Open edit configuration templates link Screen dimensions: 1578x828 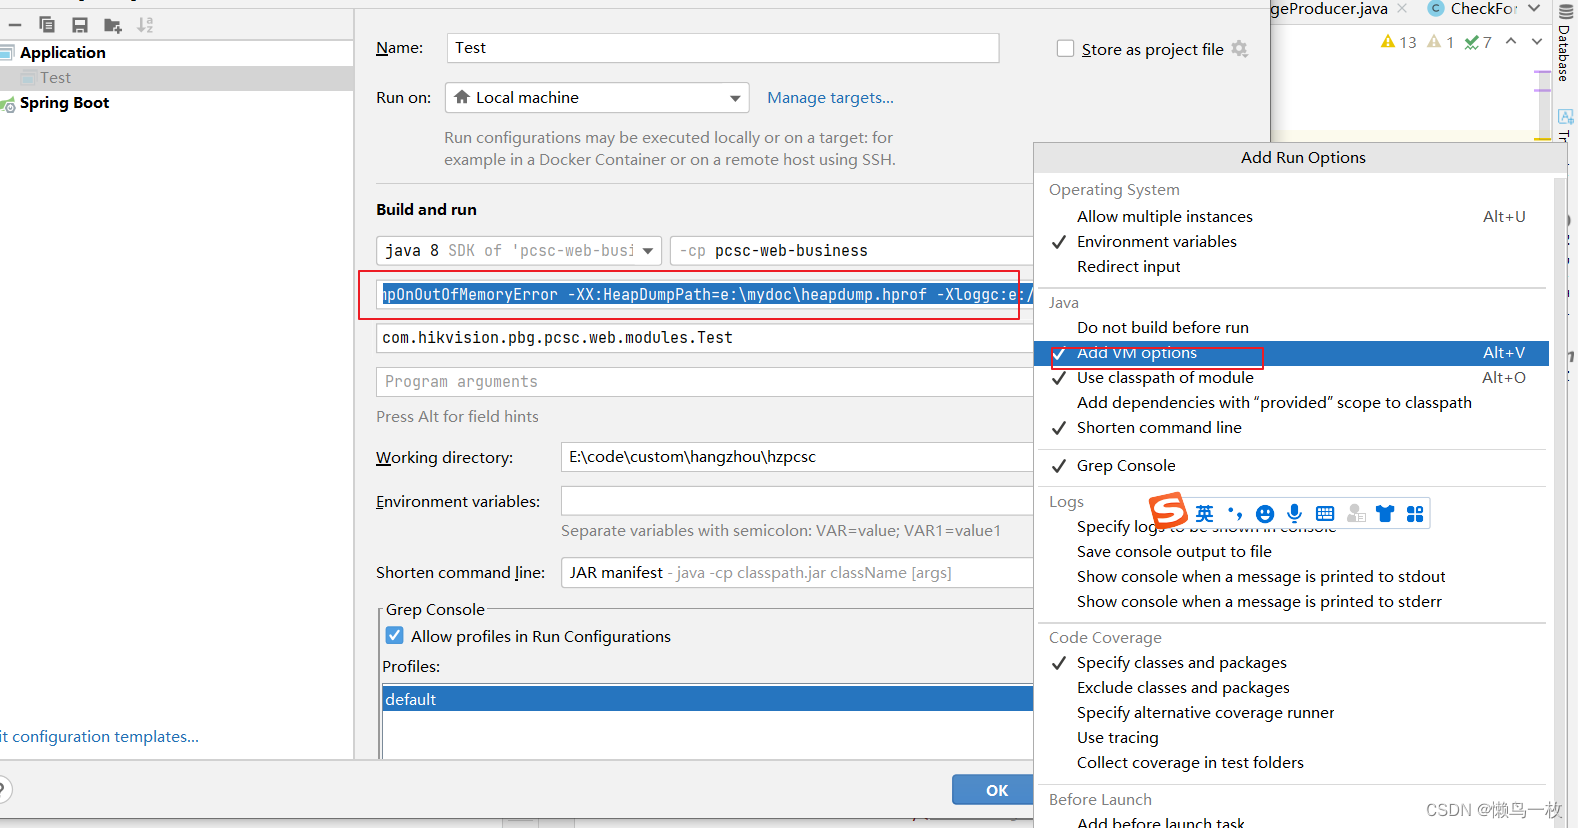pos(100,737)
